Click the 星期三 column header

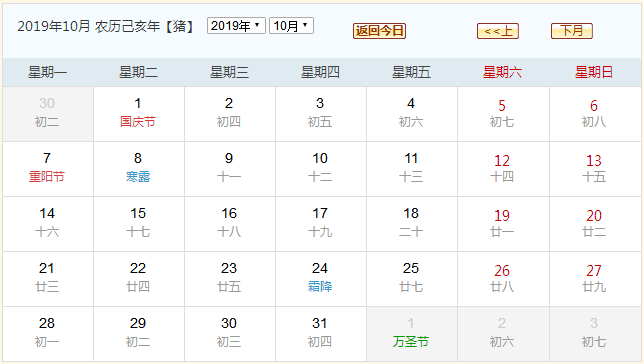point(230,72)
